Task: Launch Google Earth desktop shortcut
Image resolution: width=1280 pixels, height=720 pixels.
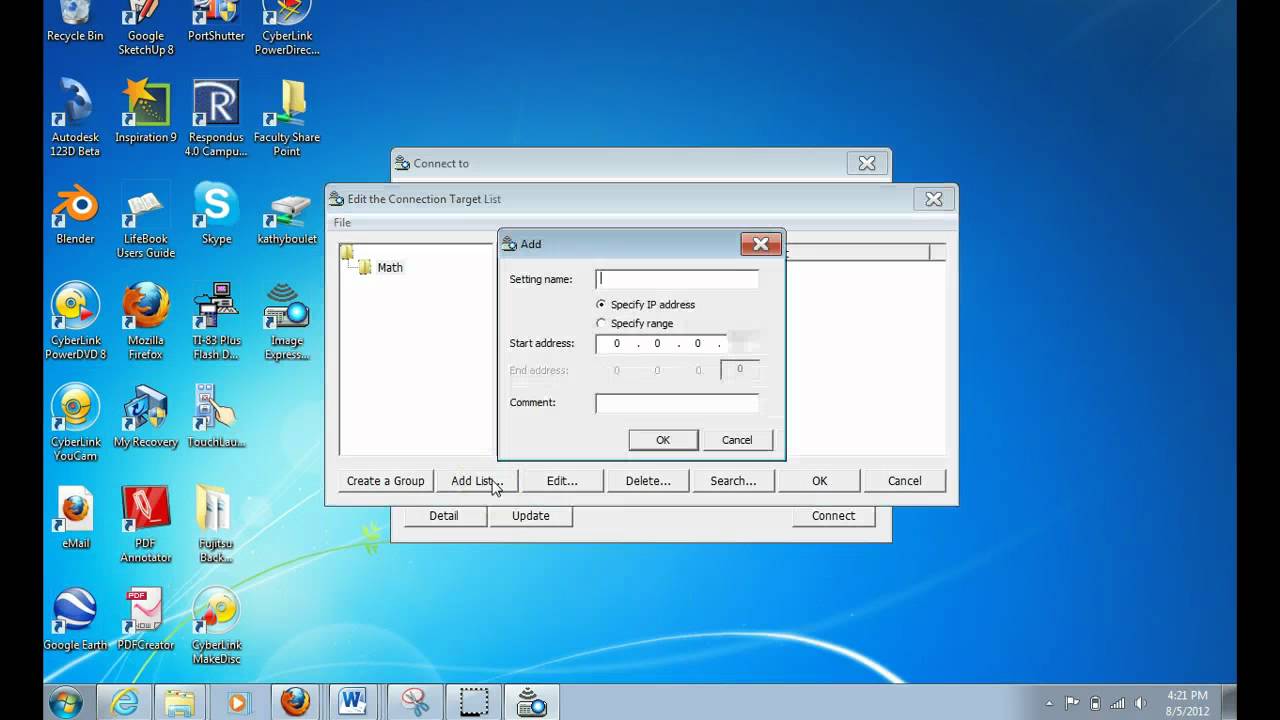Action: [x=75, y=620]
